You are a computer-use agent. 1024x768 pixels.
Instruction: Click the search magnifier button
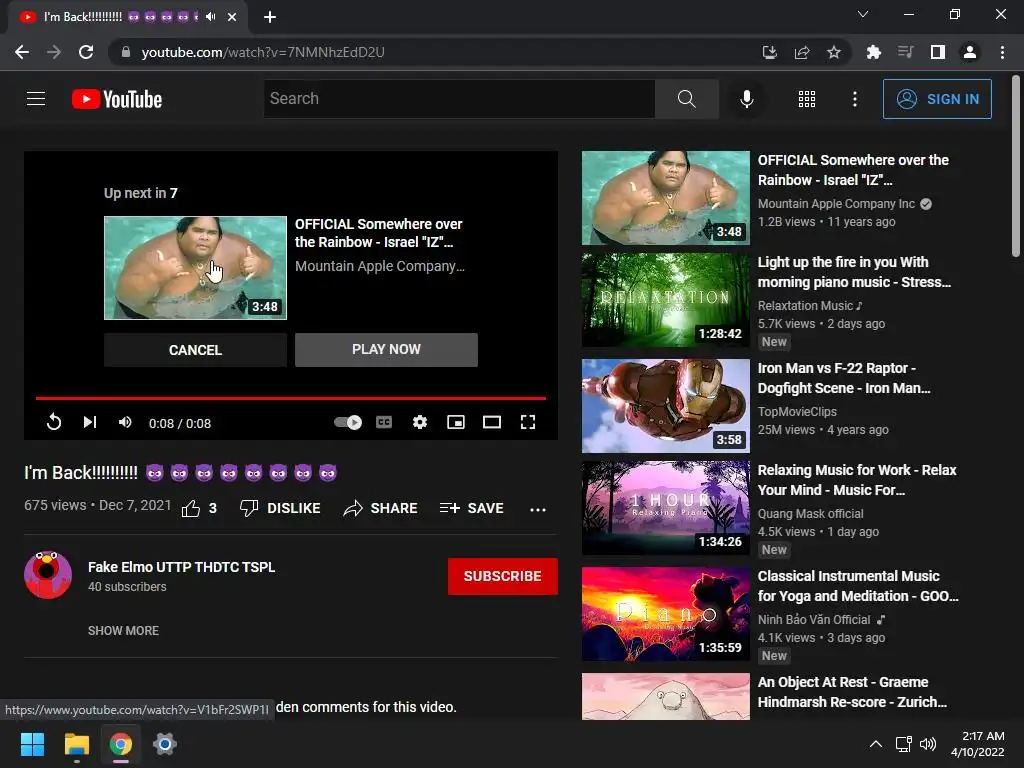[686, 99]
